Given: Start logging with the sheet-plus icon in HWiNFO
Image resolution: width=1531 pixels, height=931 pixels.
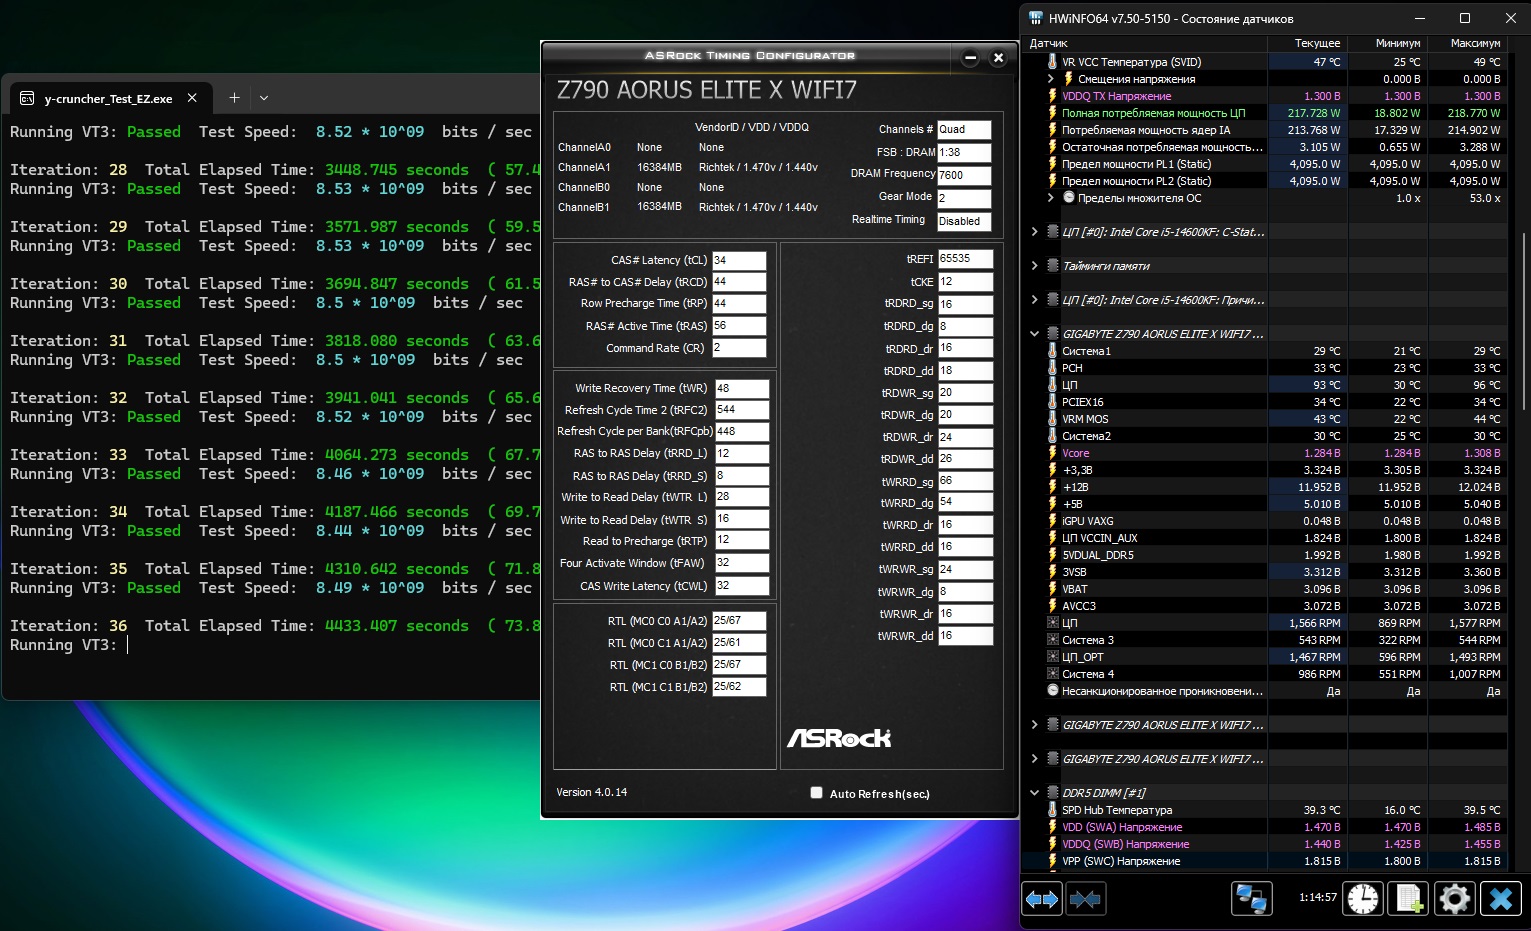Looking at the screenshot, I should coord(1409,899).
